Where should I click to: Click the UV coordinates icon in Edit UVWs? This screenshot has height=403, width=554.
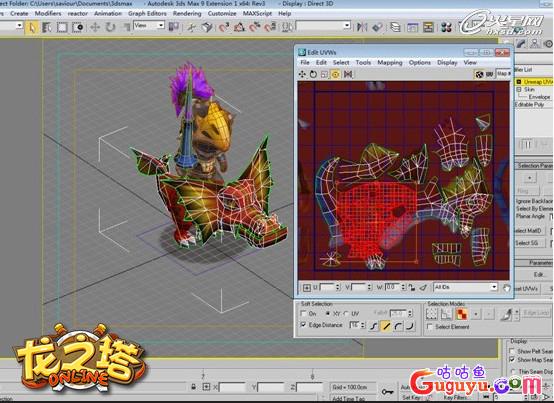pos(490,74)
